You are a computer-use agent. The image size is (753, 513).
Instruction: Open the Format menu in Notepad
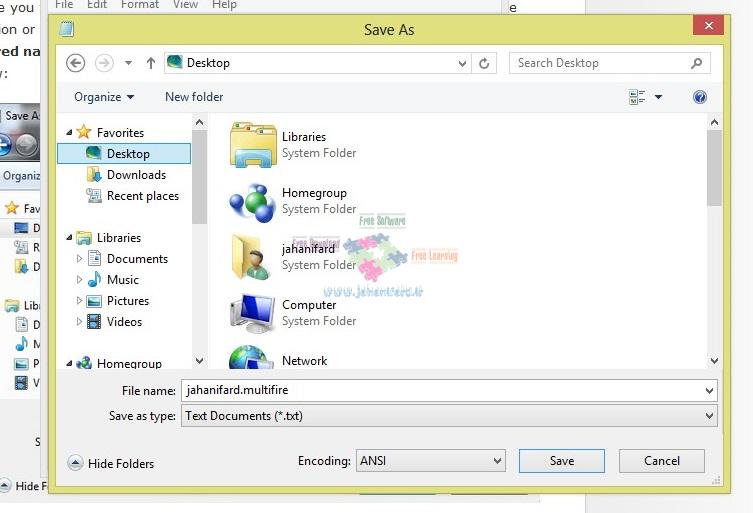click(139, 5)
